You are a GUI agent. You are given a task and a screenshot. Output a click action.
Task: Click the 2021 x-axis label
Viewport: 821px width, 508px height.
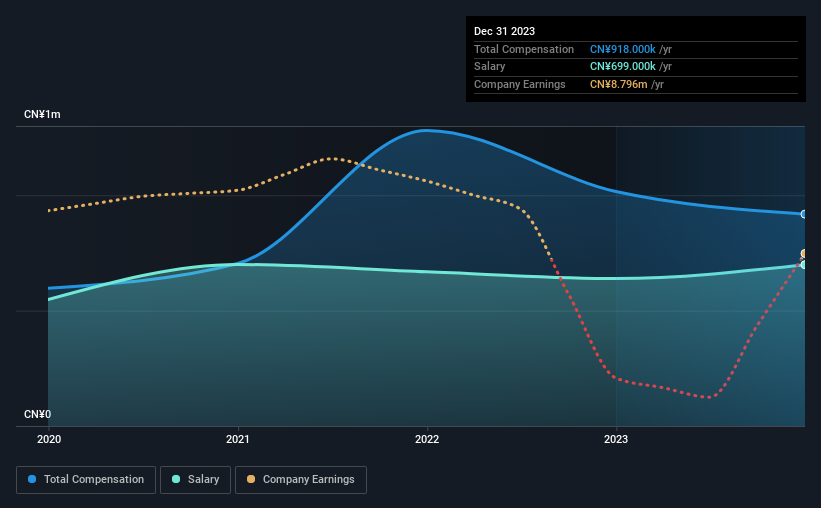(238, 439)
